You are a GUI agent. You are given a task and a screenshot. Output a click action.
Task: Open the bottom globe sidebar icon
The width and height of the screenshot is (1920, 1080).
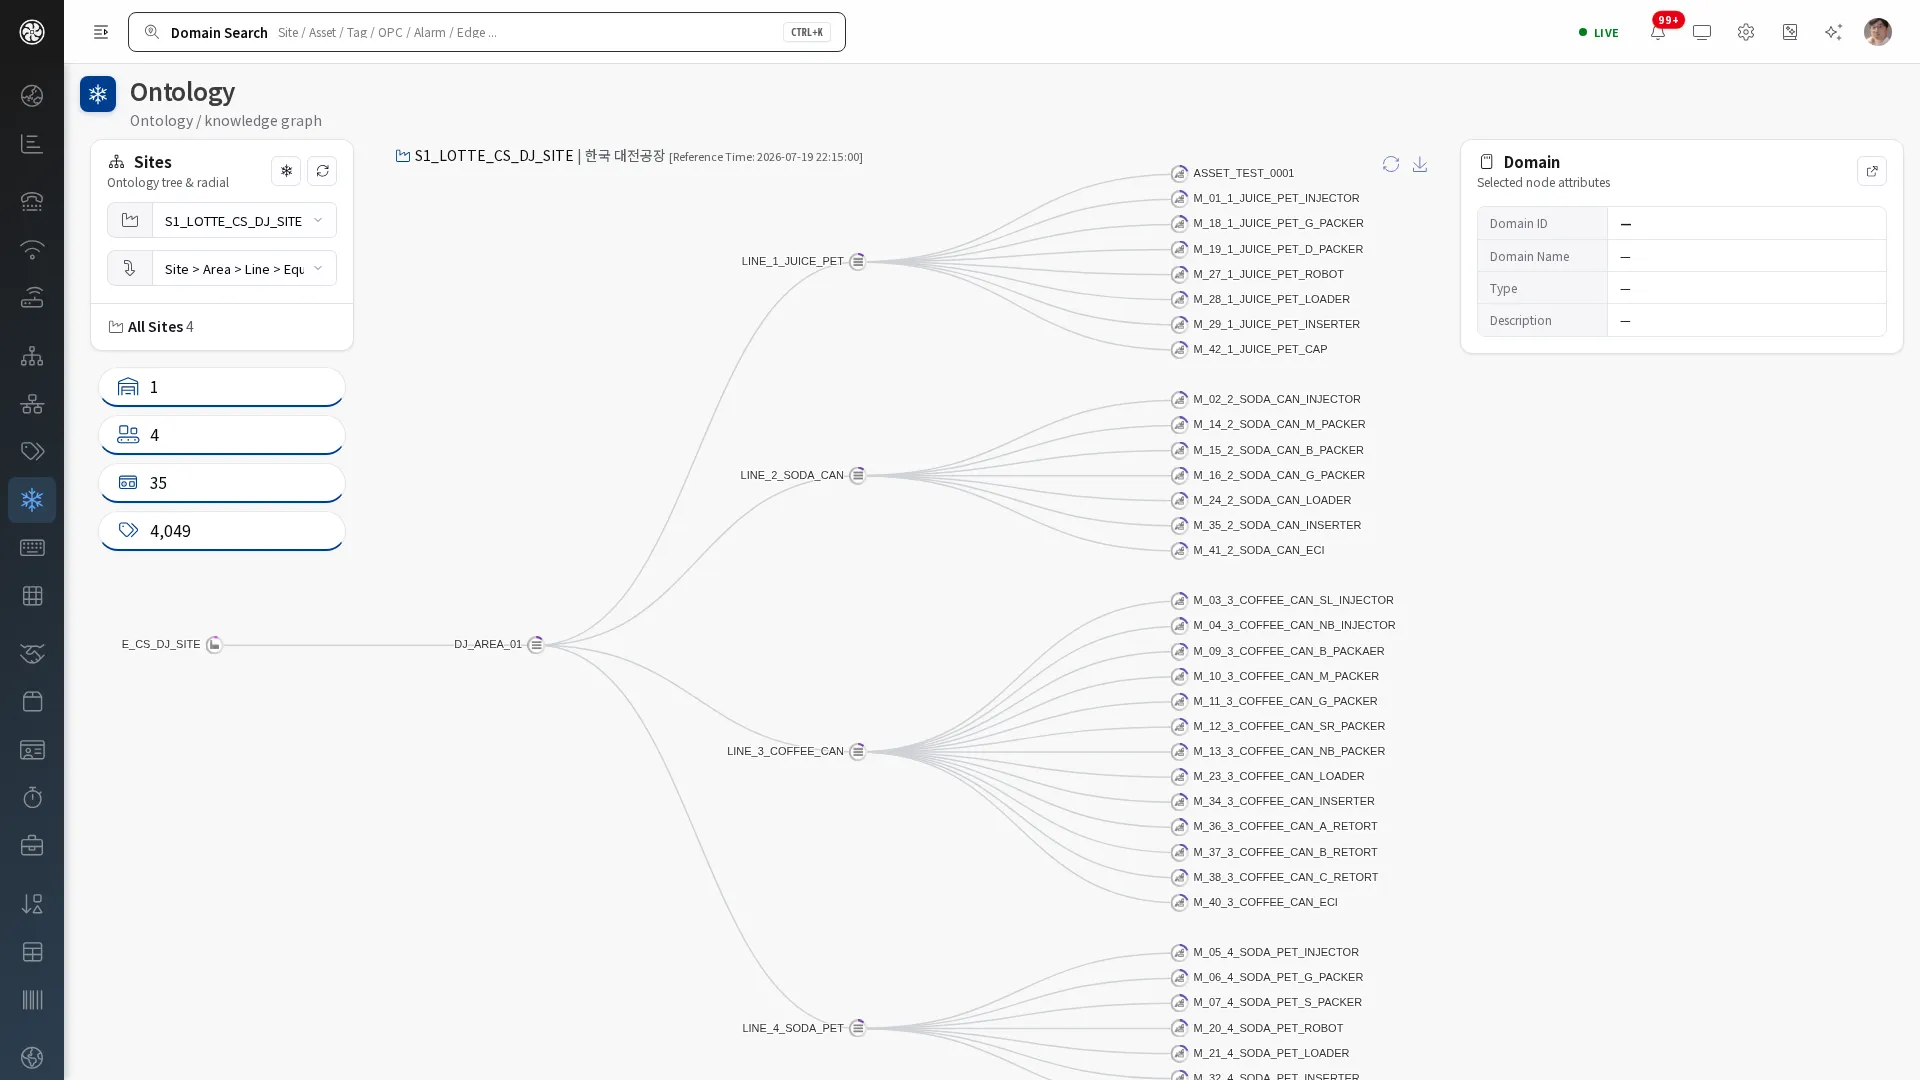coord(32,1058)
